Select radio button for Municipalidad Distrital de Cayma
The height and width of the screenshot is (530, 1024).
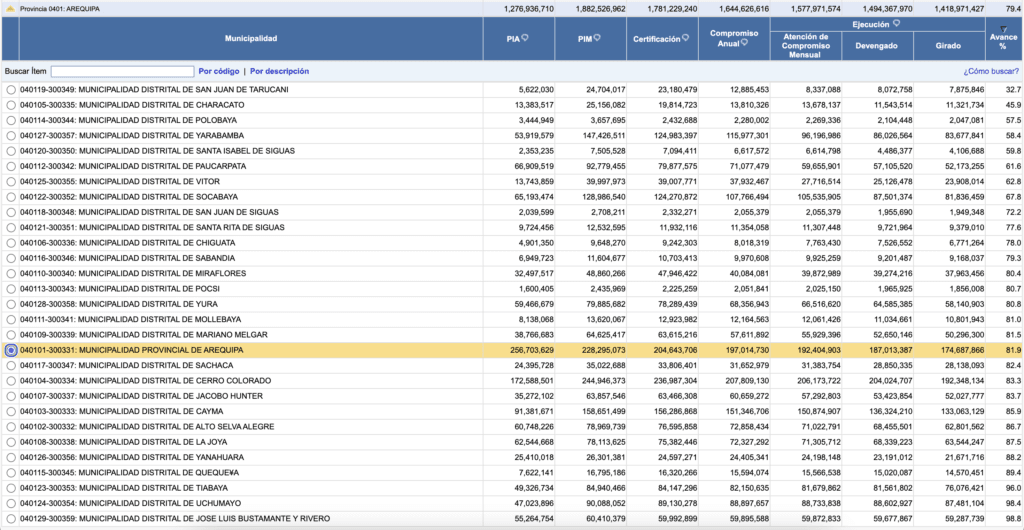point(11,411)
